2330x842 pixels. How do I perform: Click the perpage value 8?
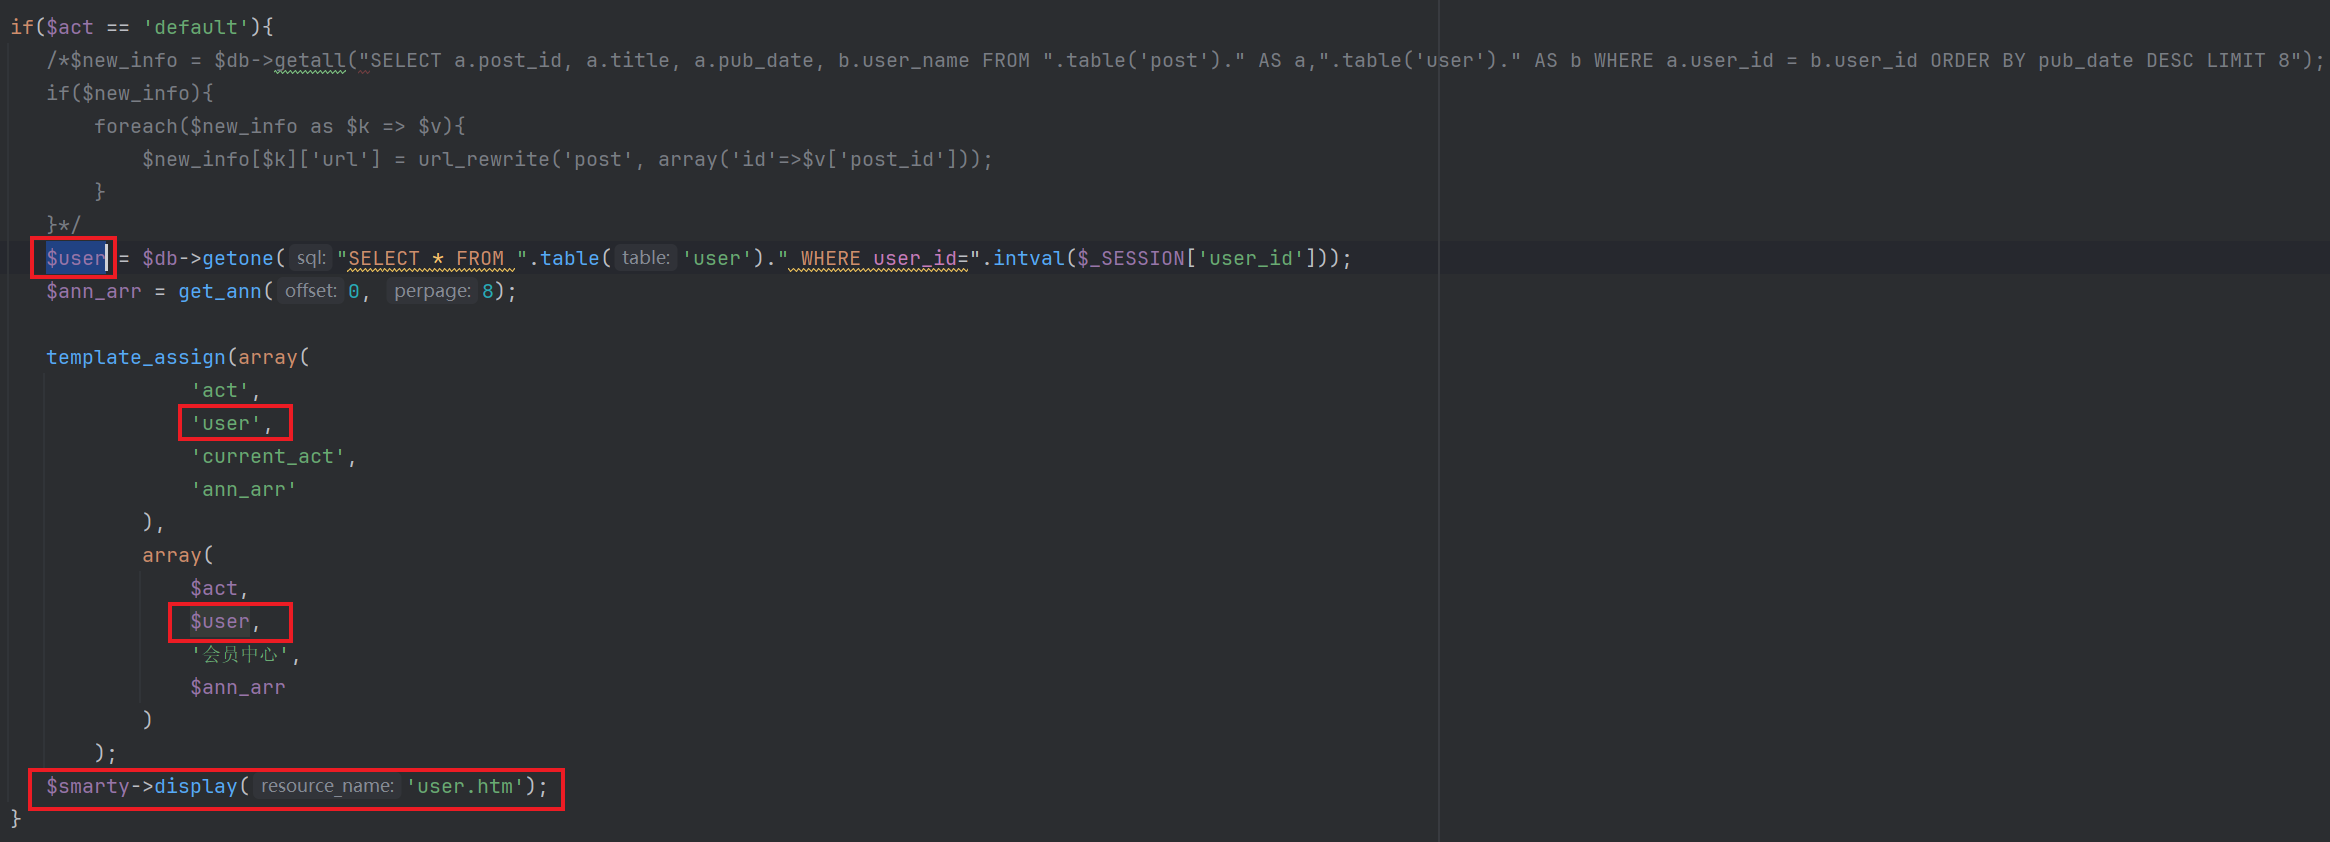488,291
